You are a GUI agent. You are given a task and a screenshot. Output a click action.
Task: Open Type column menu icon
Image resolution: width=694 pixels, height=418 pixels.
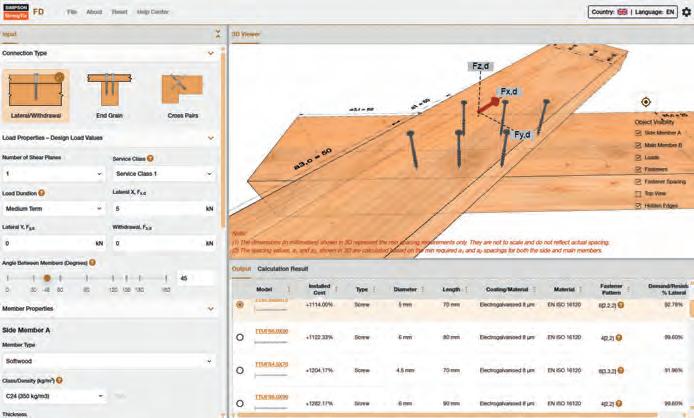374,290
